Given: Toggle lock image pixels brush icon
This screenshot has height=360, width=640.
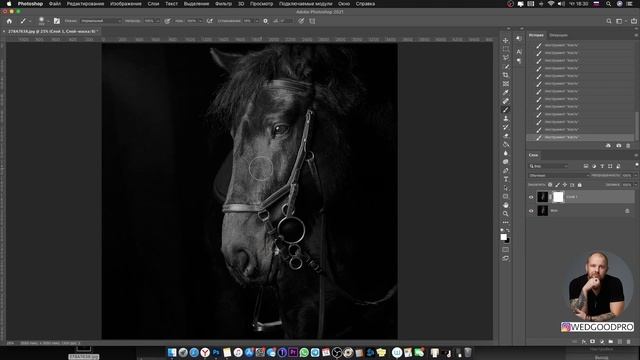Looking at the screenshot, I should click(558, 185).
